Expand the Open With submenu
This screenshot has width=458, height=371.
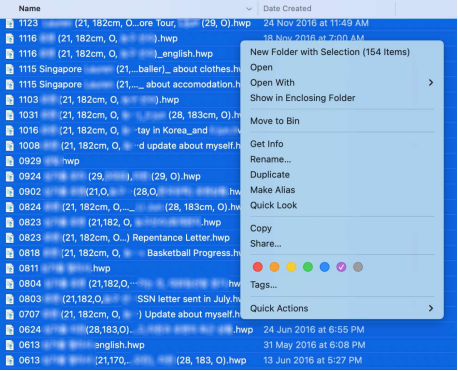pyautogui.click(x=342, y=83)
